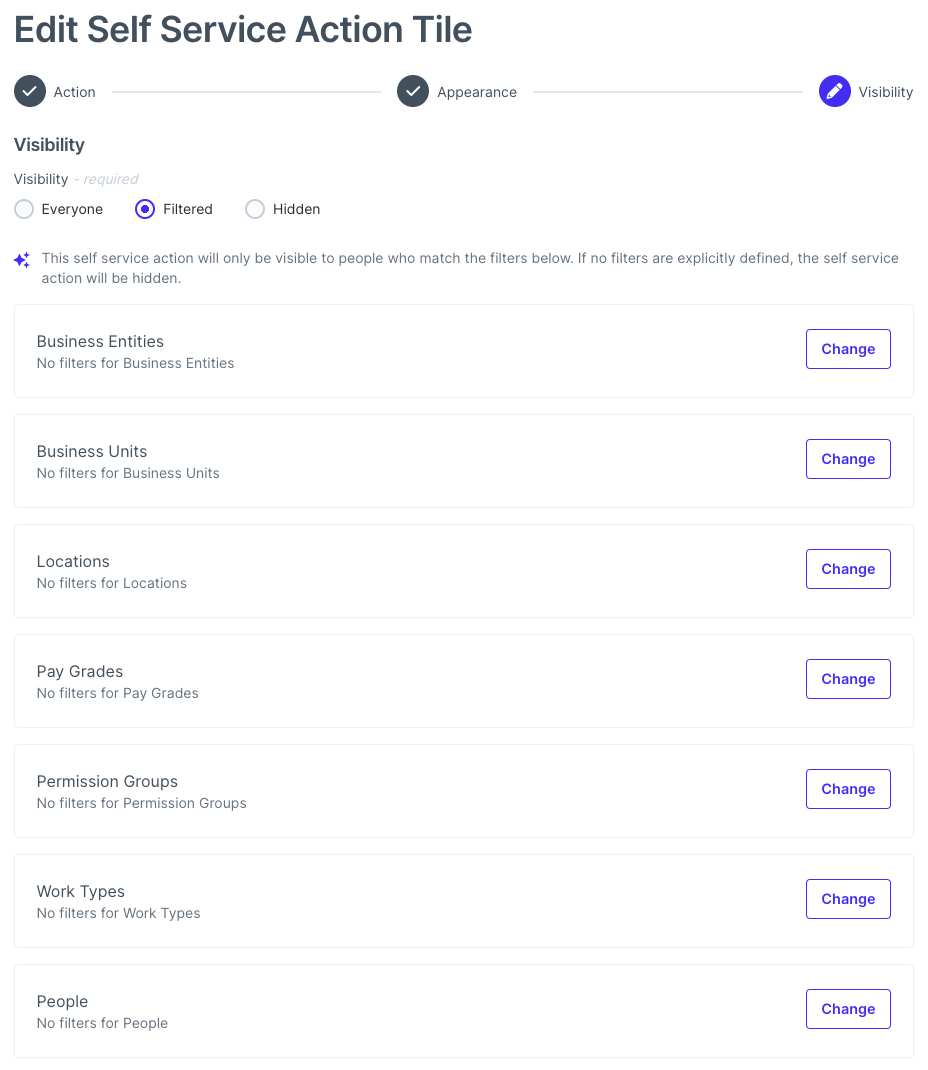This screenshot has width=928, height=1070.
Task: Change the Pay Grades filter
Action: pyautogui.click(x=848, y=679)
